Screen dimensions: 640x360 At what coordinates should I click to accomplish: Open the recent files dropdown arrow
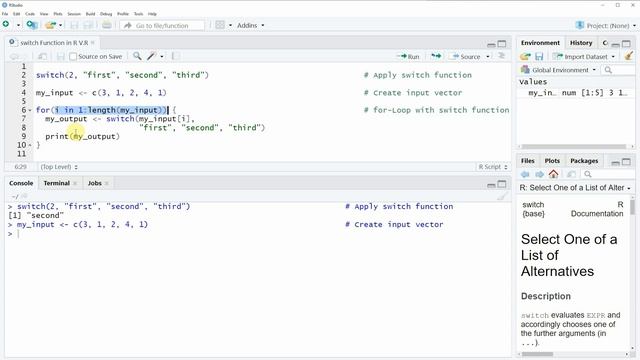click(60, 25)
